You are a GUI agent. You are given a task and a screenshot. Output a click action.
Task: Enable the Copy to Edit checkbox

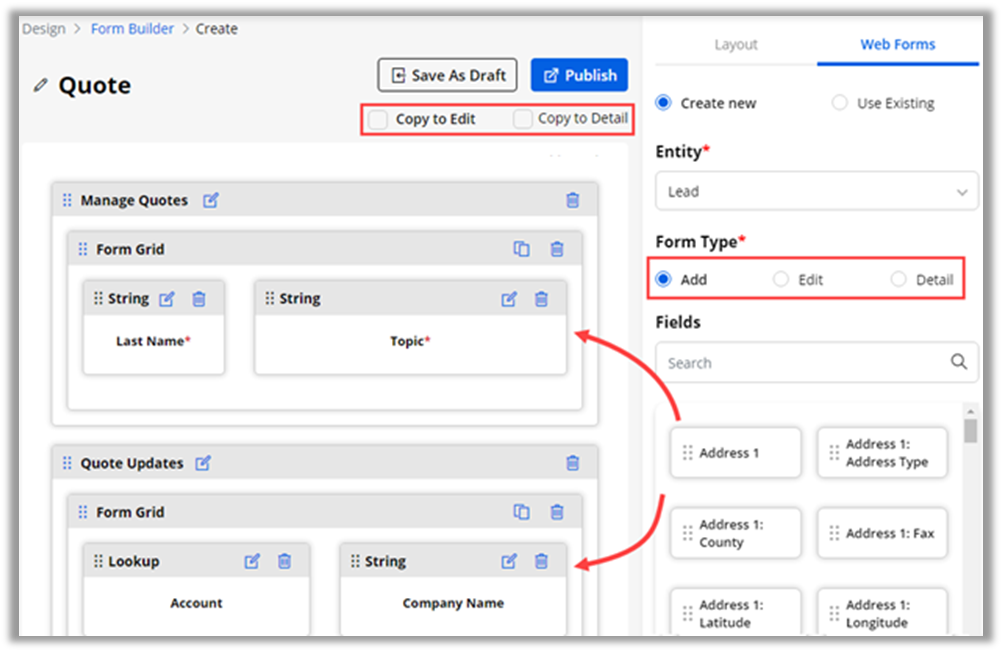coord(378,119)
